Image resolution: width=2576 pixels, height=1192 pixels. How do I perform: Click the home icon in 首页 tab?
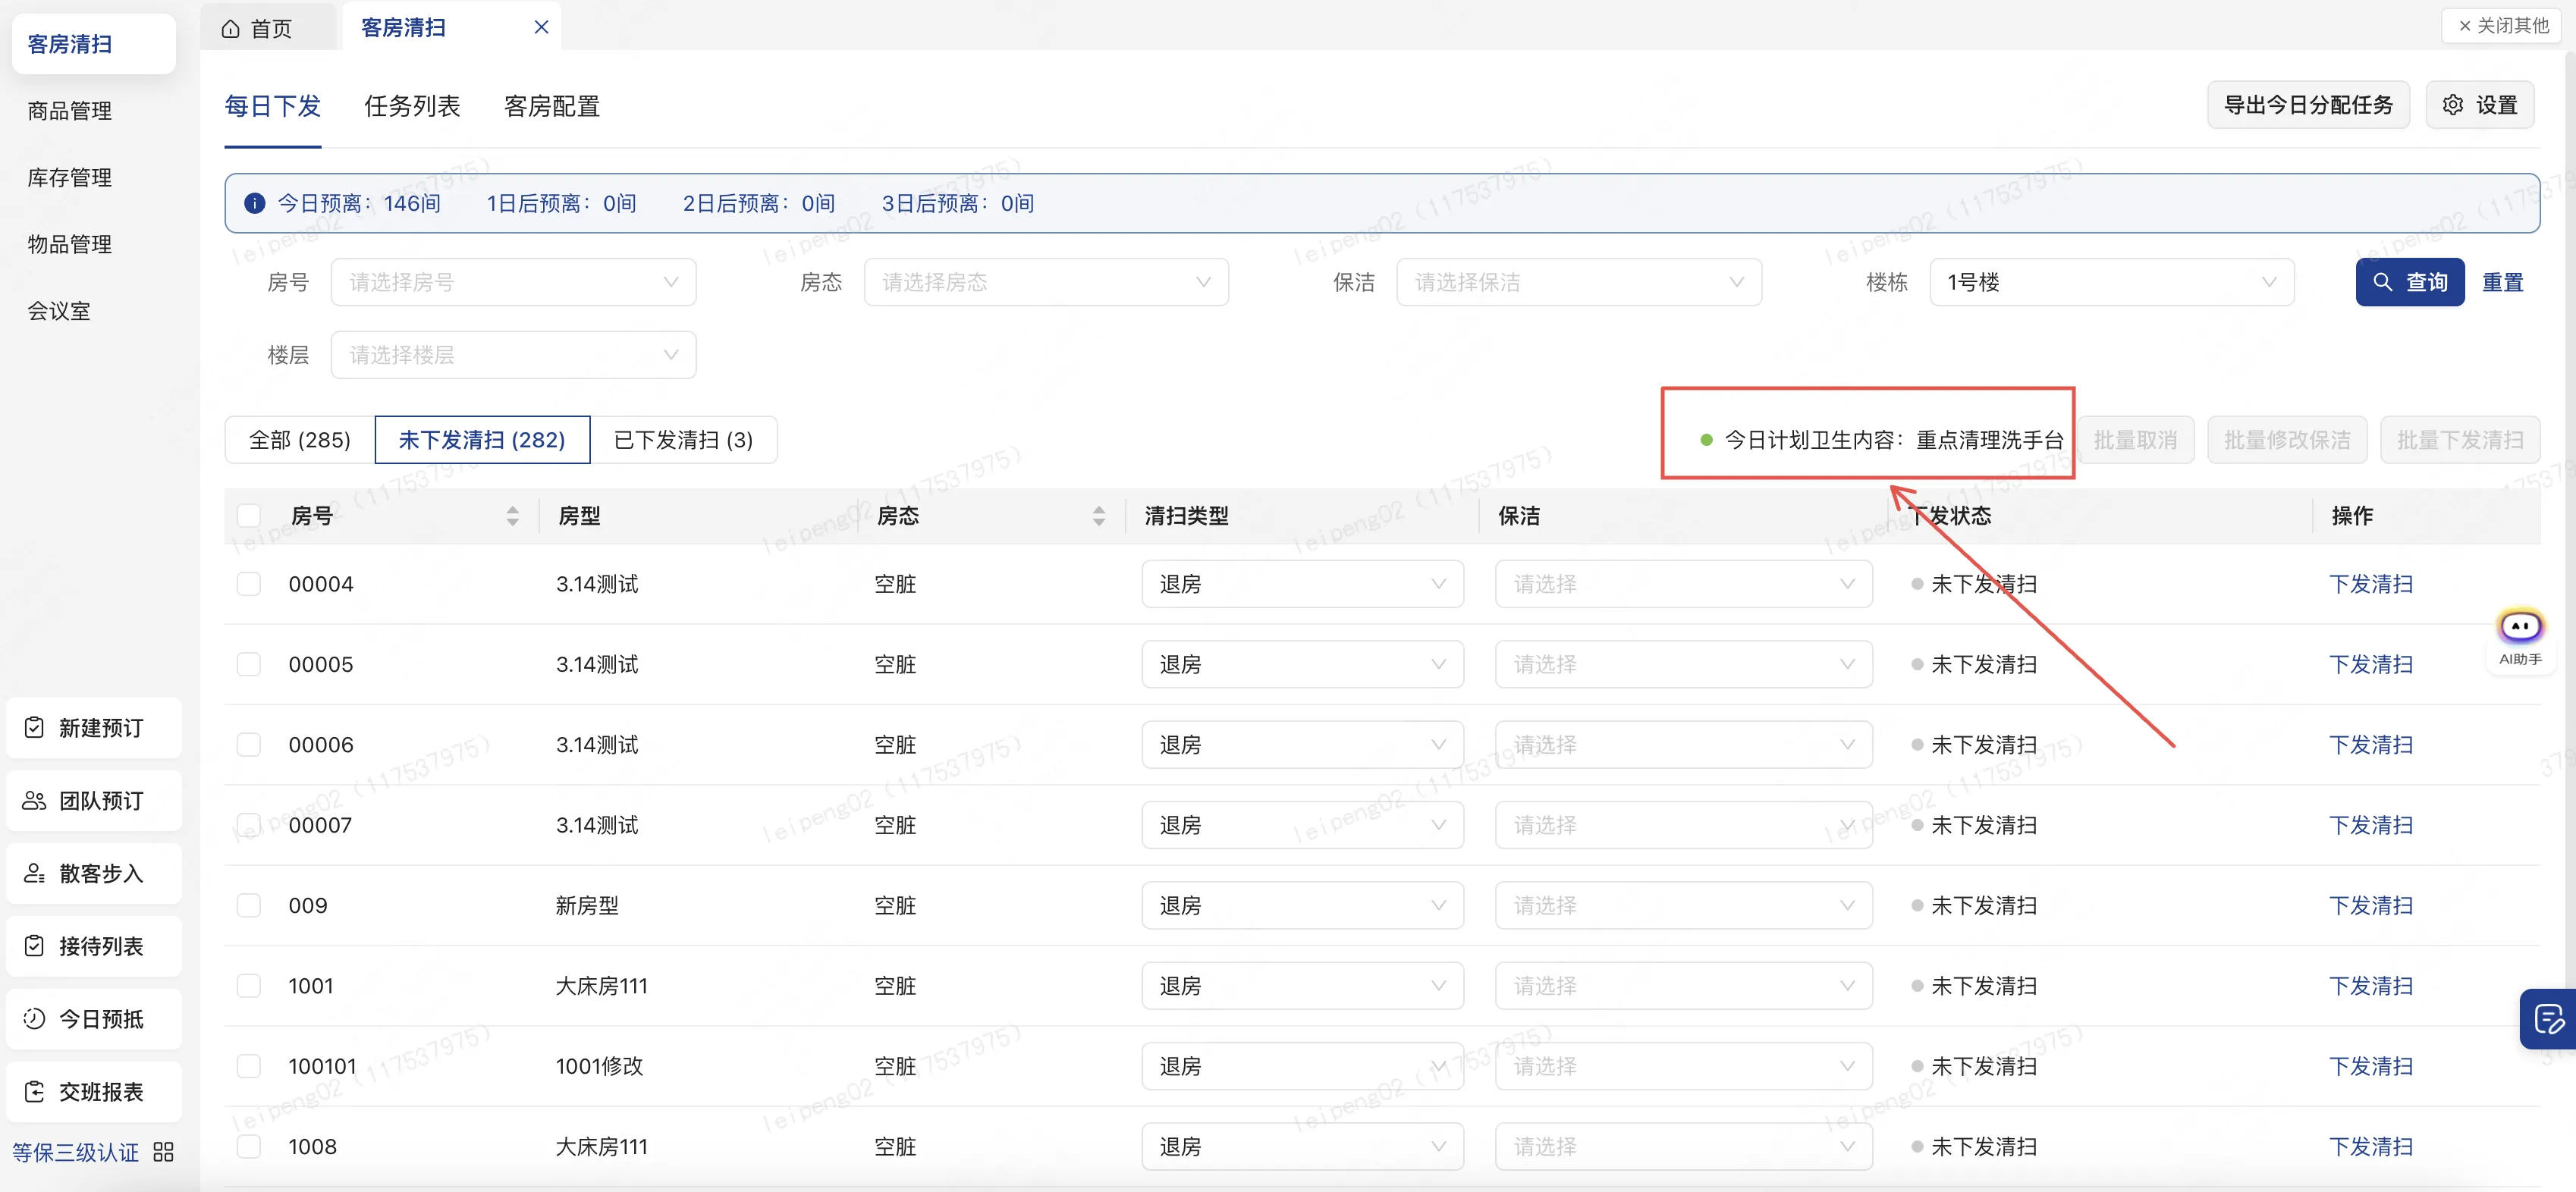[x=230, y=29]
